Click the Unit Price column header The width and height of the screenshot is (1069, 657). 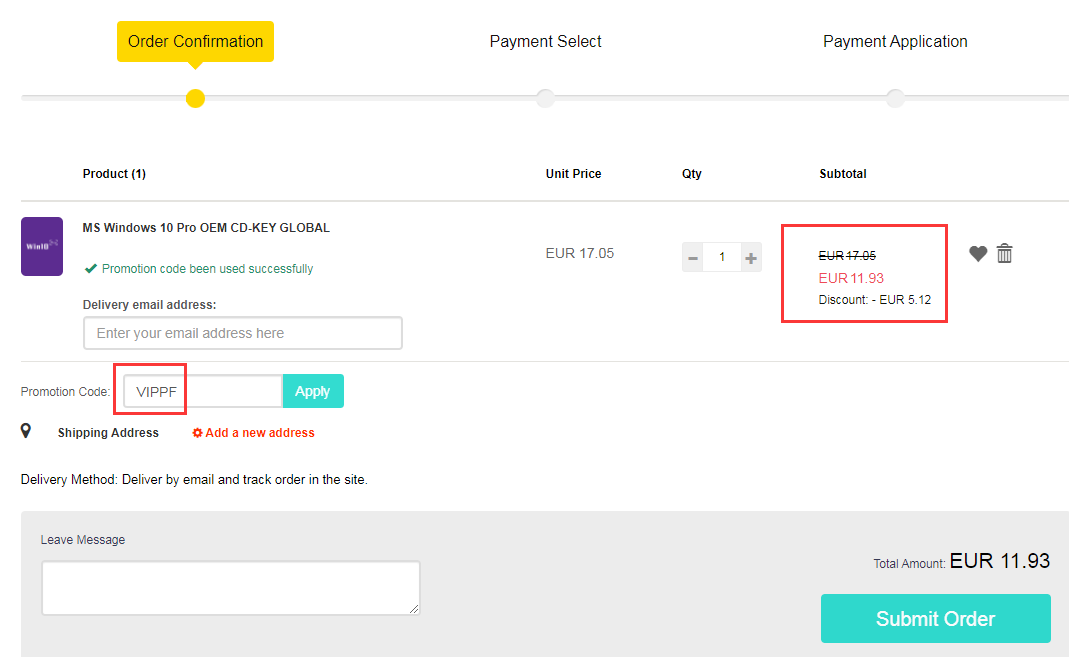tap(573, 174)
